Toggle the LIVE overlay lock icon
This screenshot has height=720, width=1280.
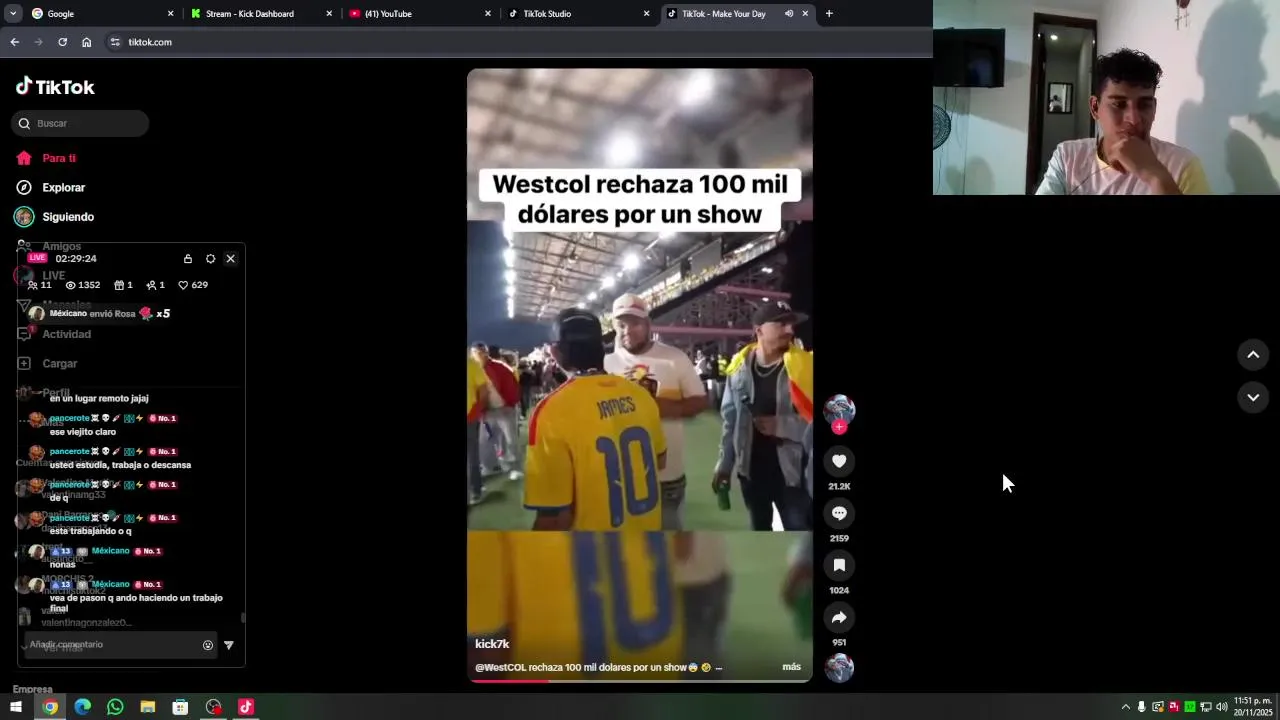coord(188,258)
